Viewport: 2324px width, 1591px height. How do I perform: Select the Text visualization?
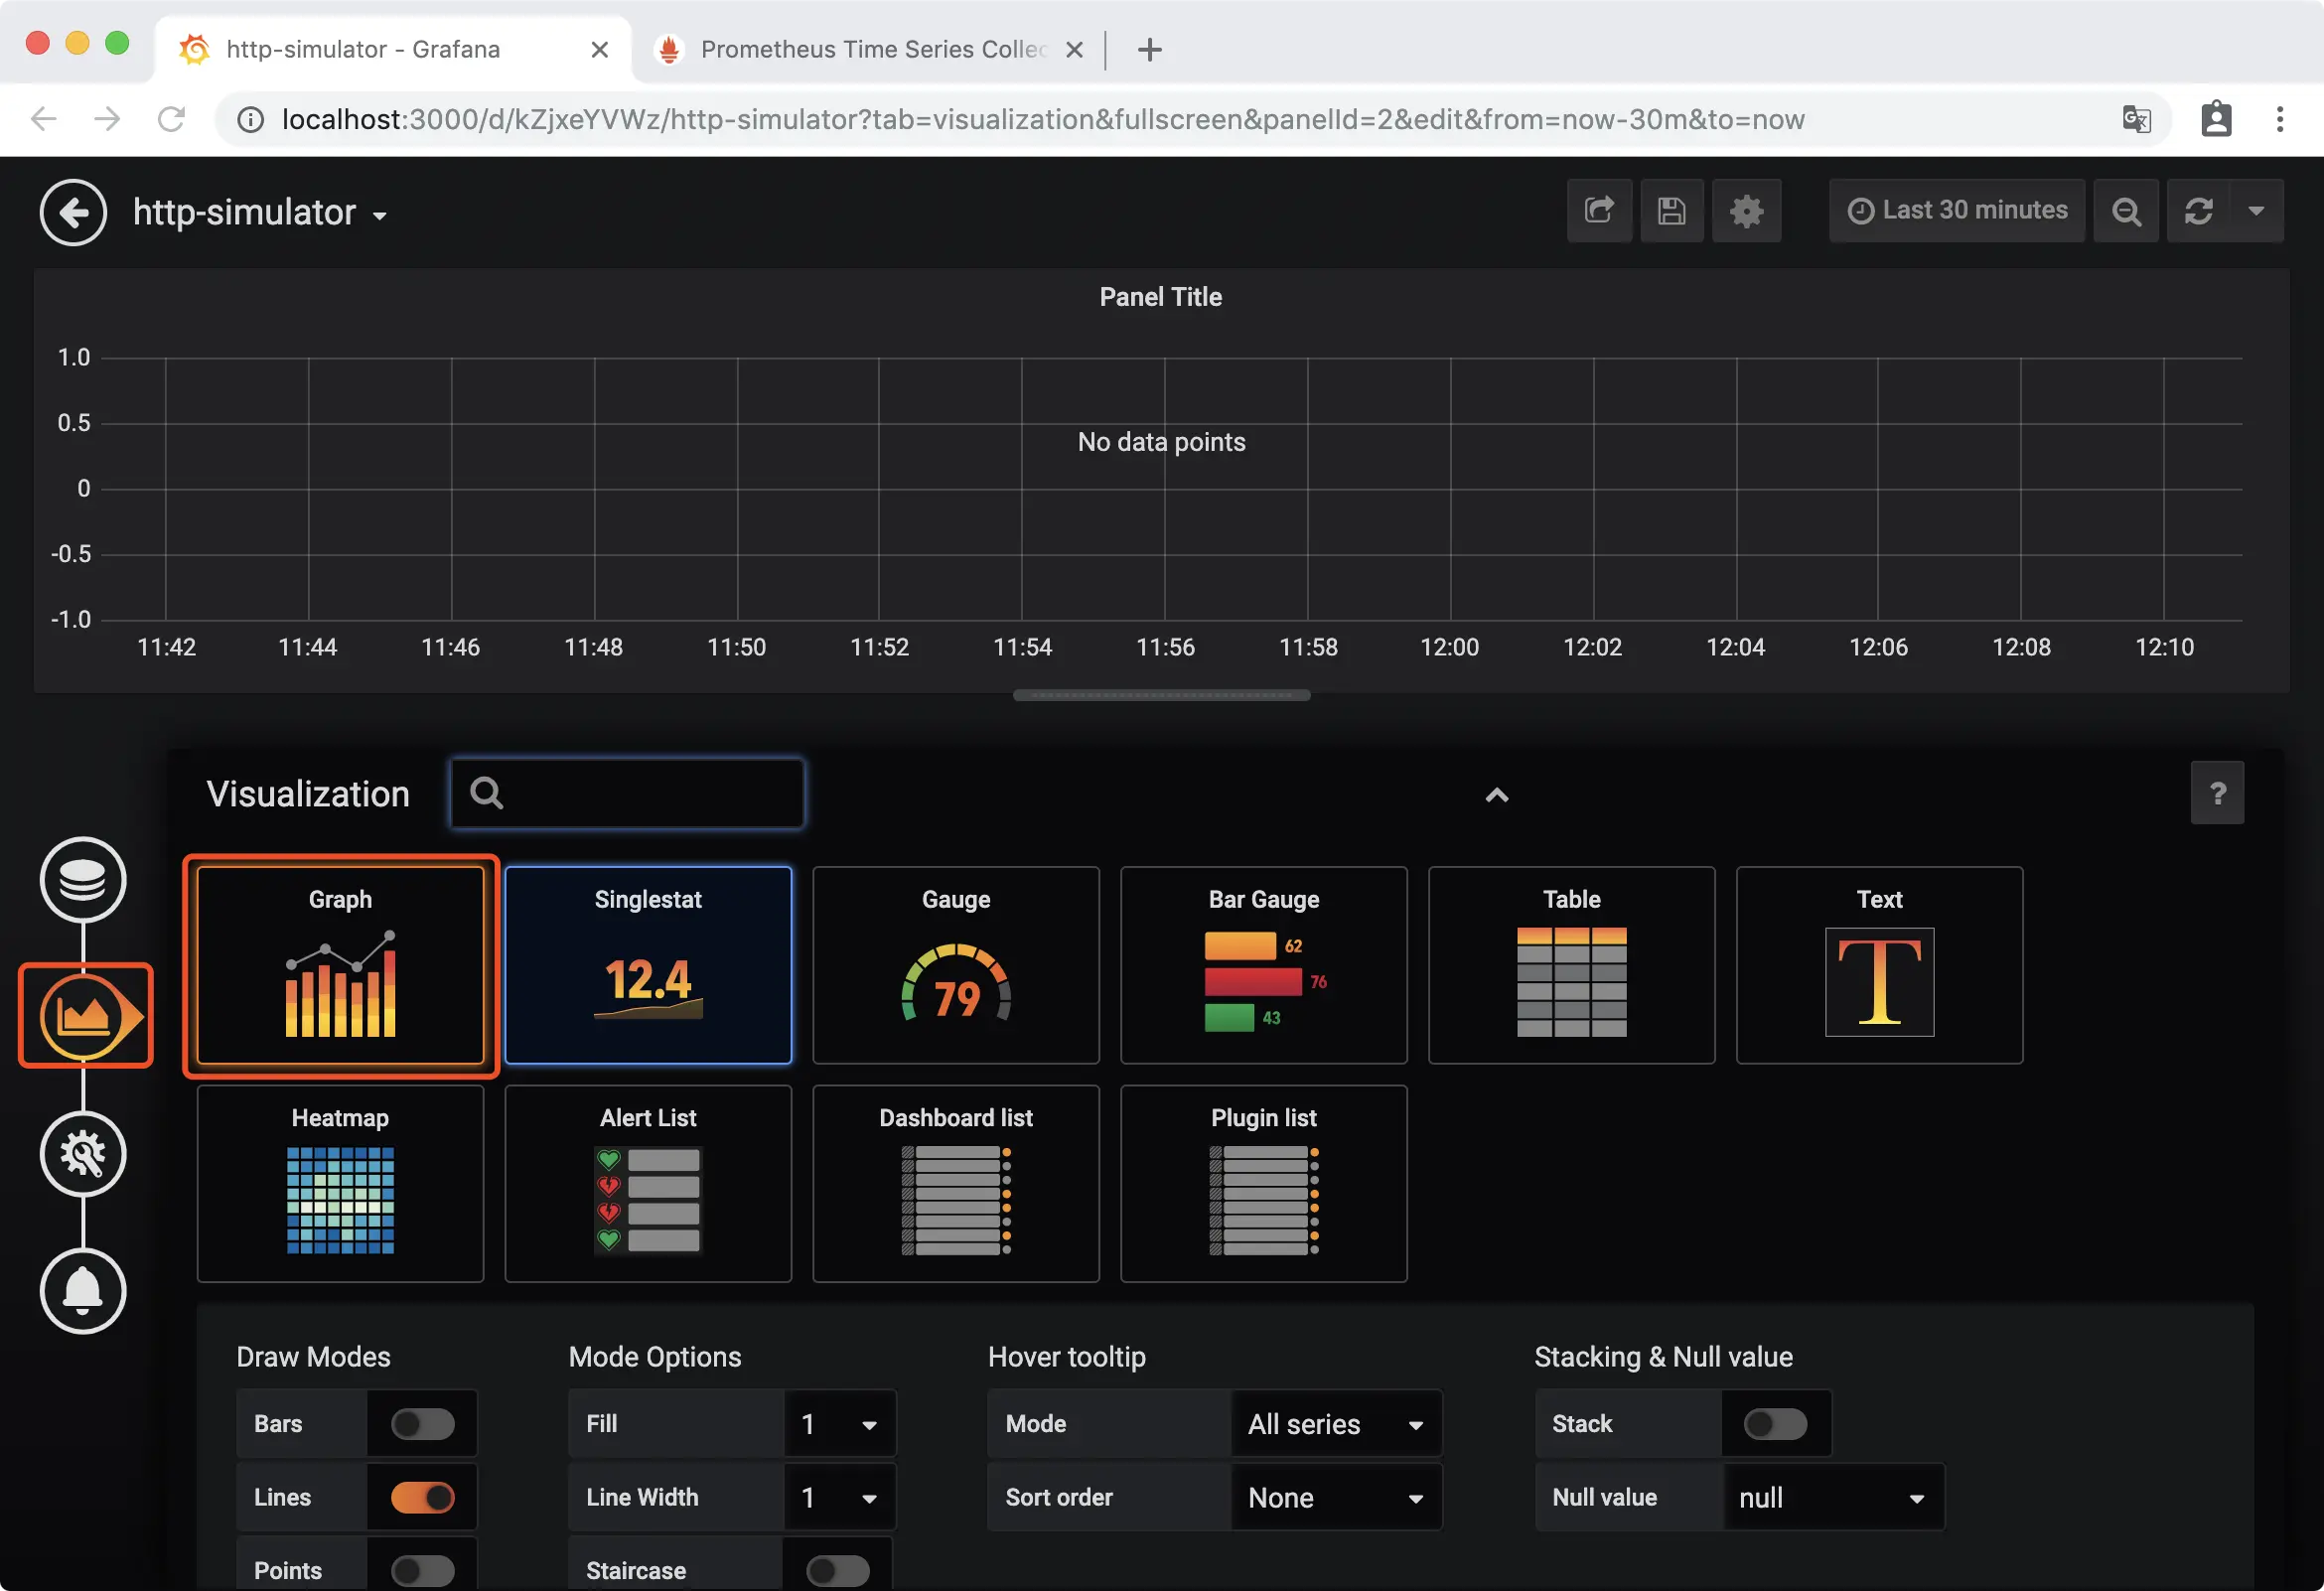1880,965
